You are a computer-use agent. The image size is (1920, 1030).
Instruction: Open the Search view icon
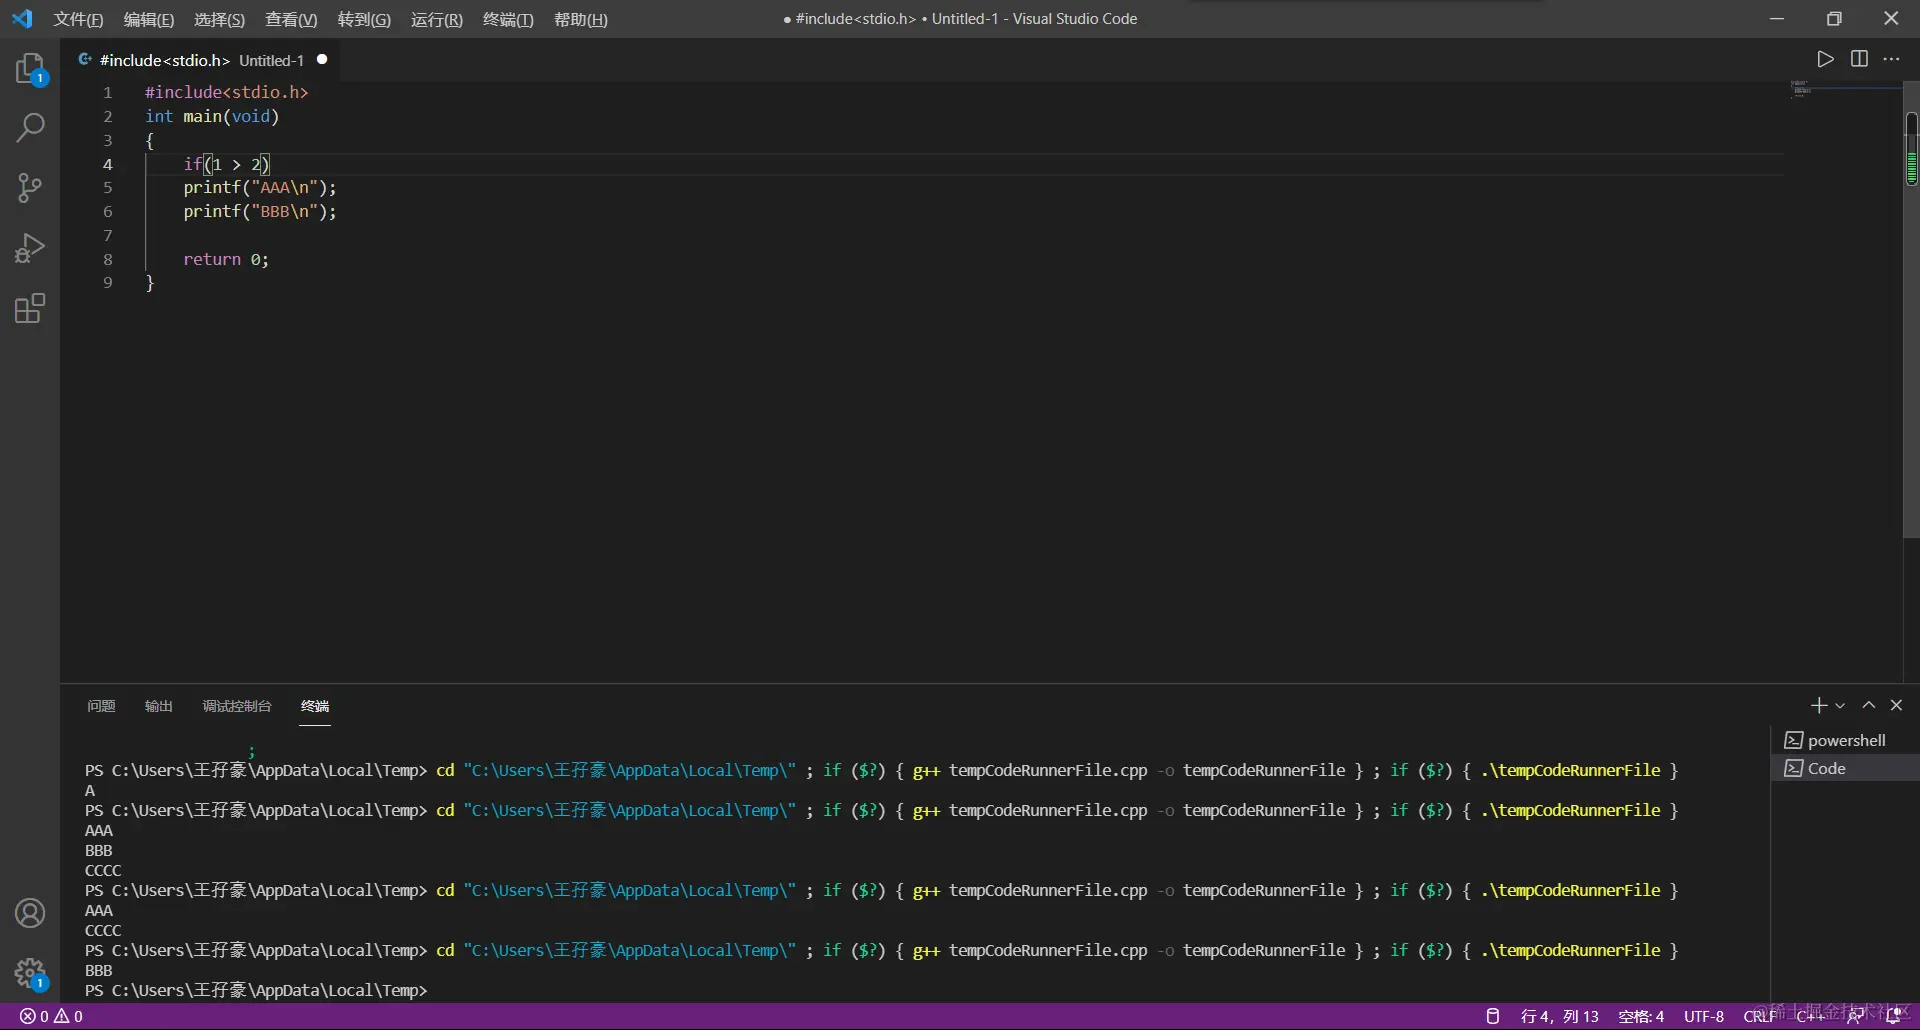(30, 128)
